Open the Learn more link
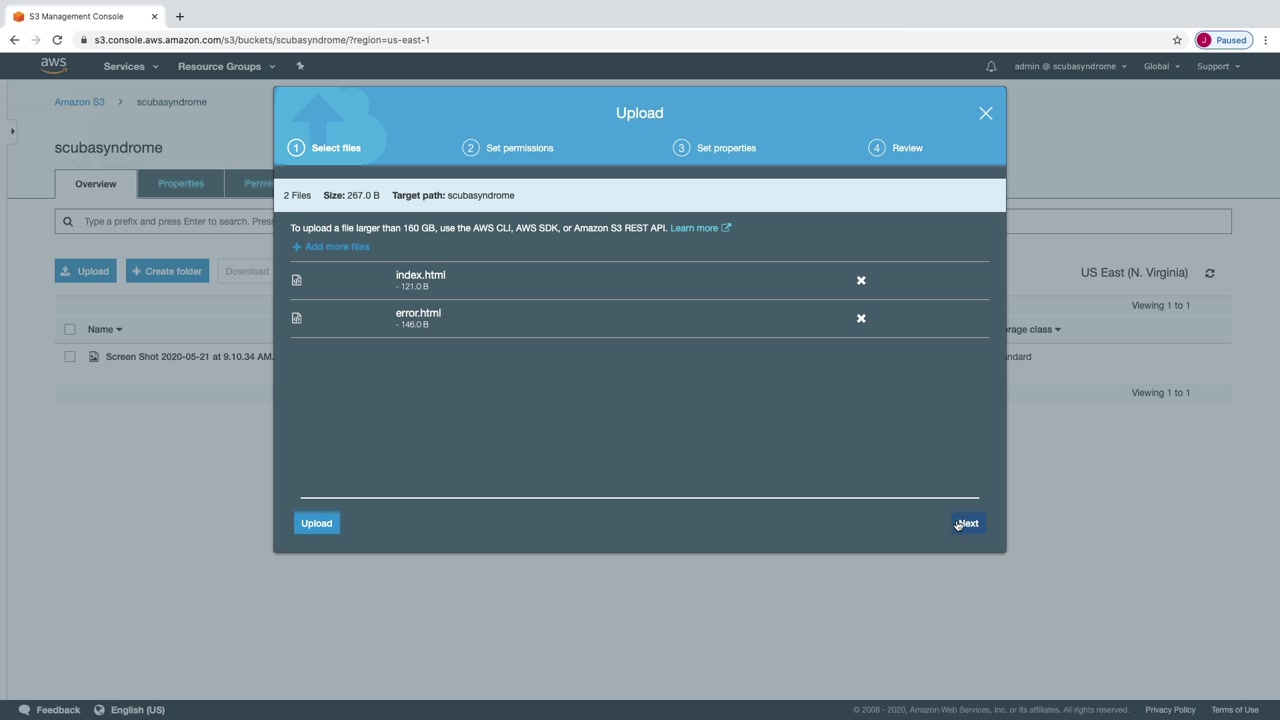This screenshot has height=720, width=1280. point(700,228)
